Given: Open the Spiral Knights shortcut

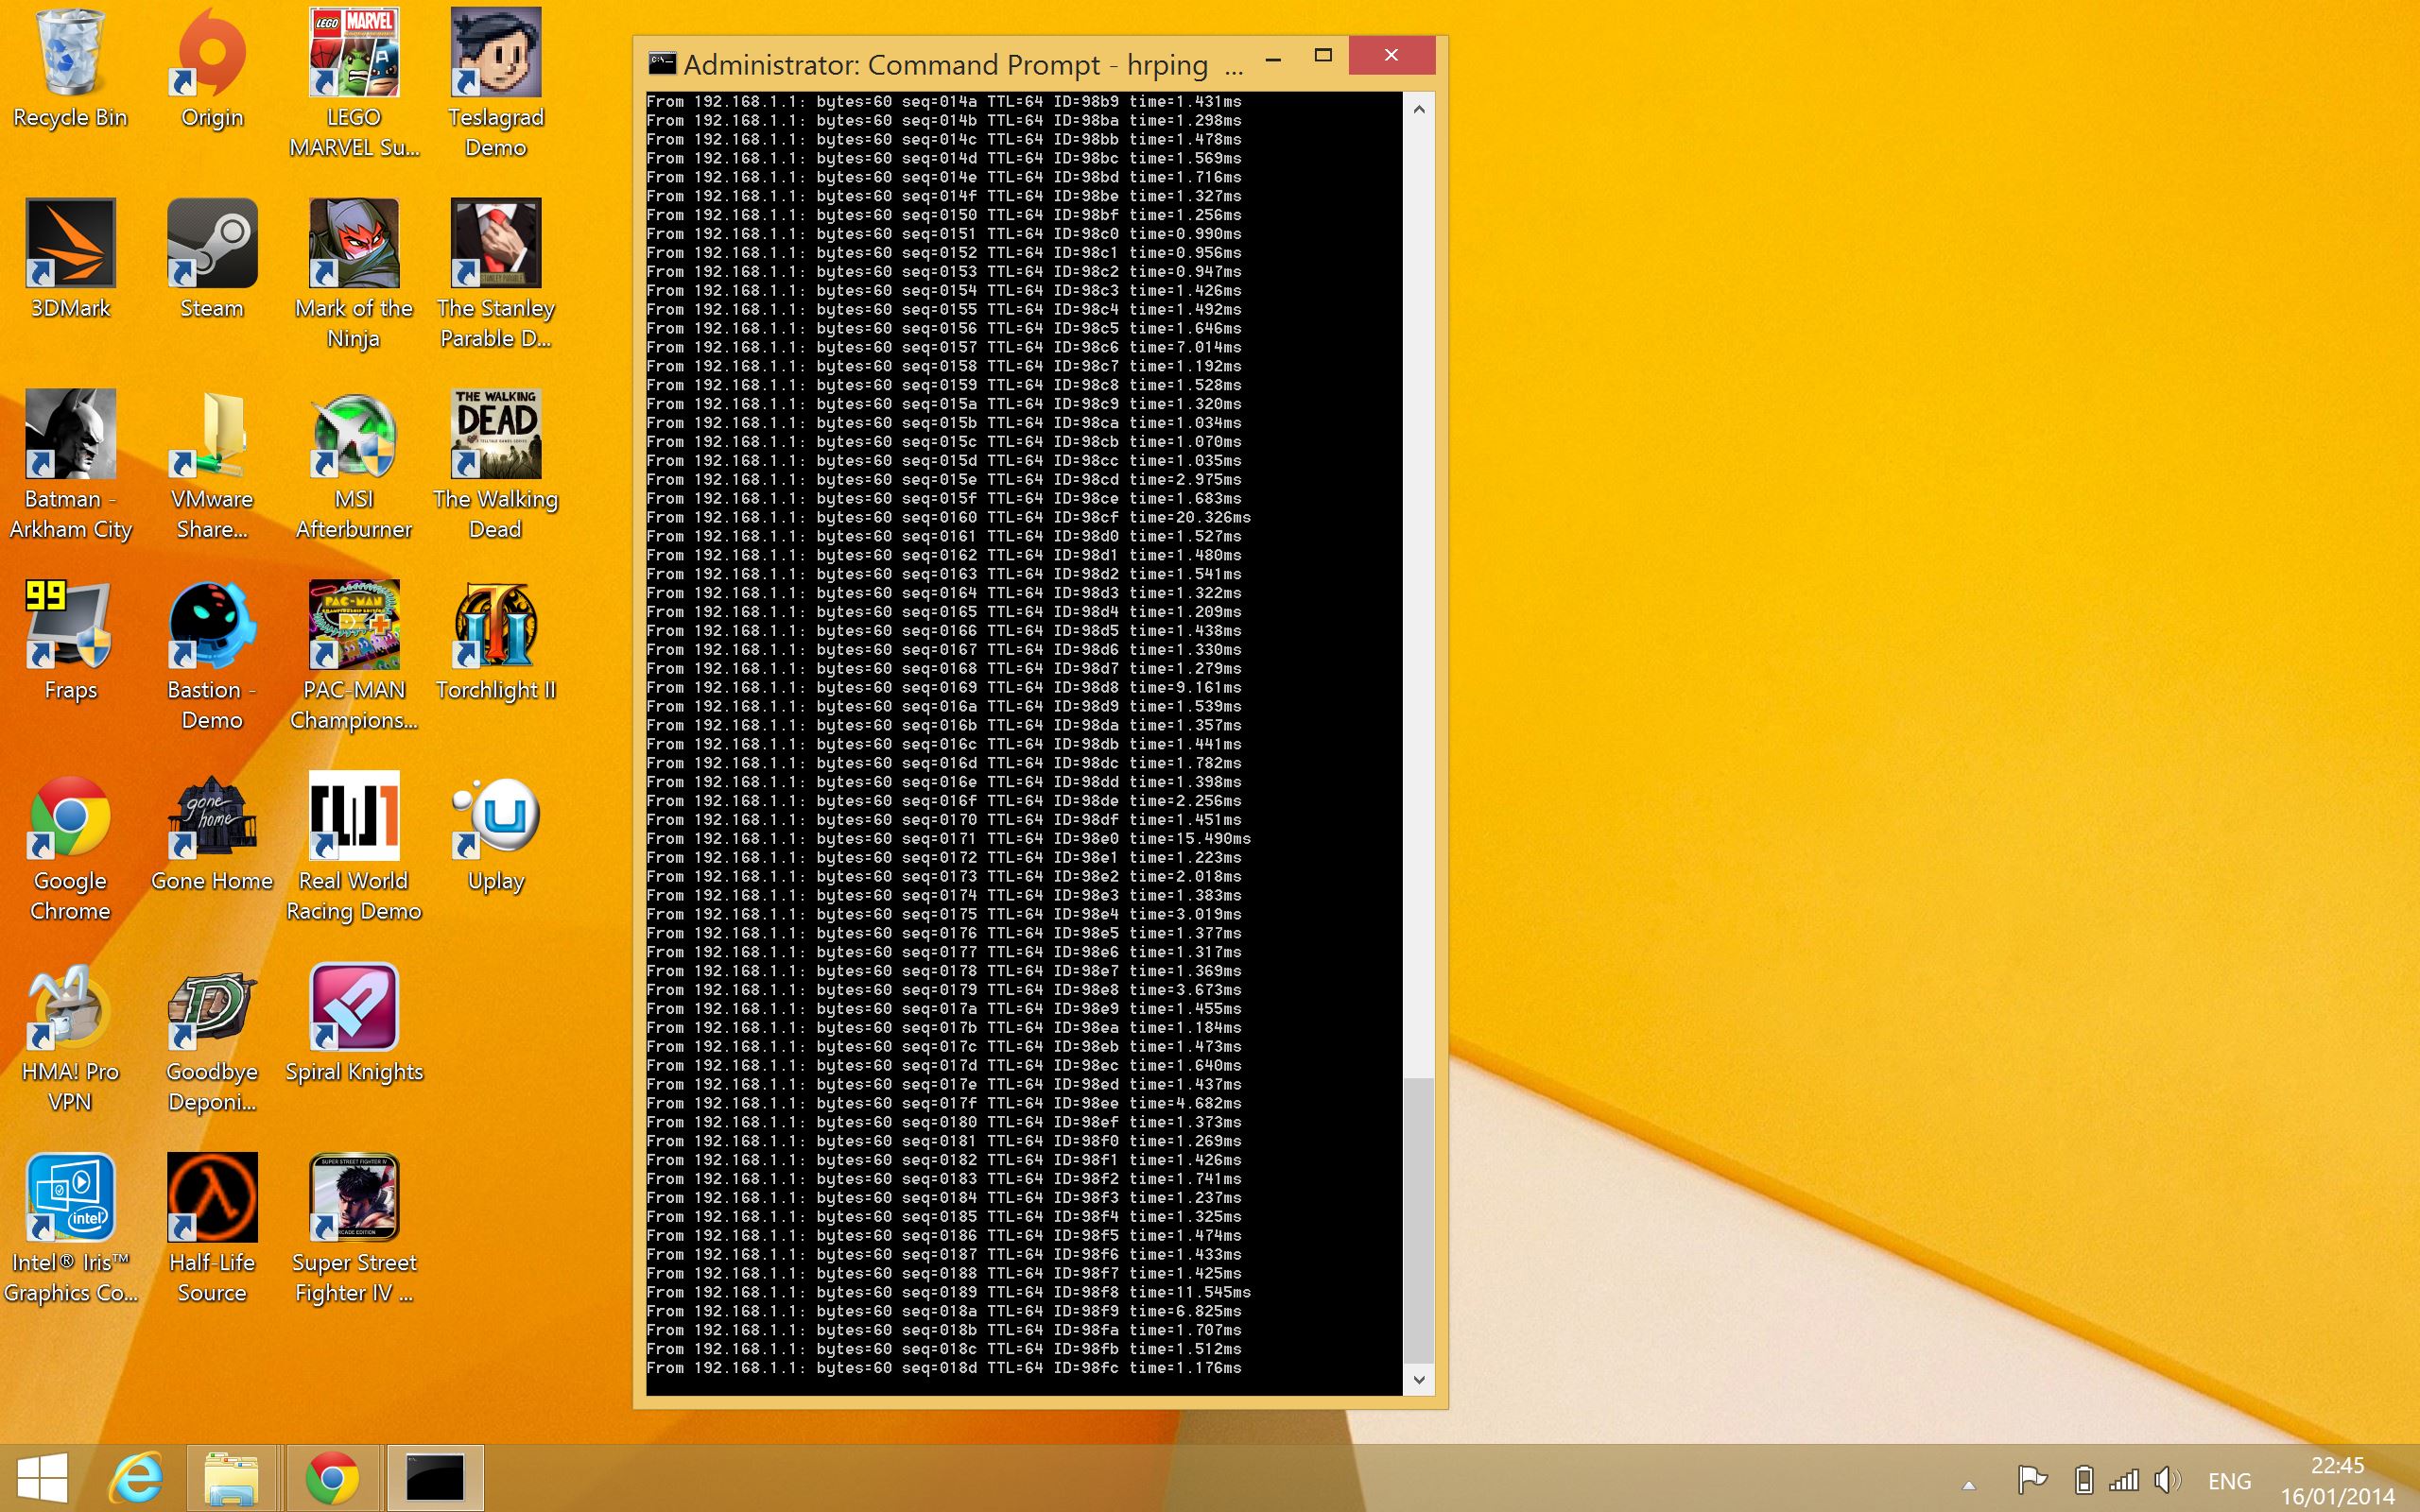Looking at the screenshot, I should coord(354,1008).
